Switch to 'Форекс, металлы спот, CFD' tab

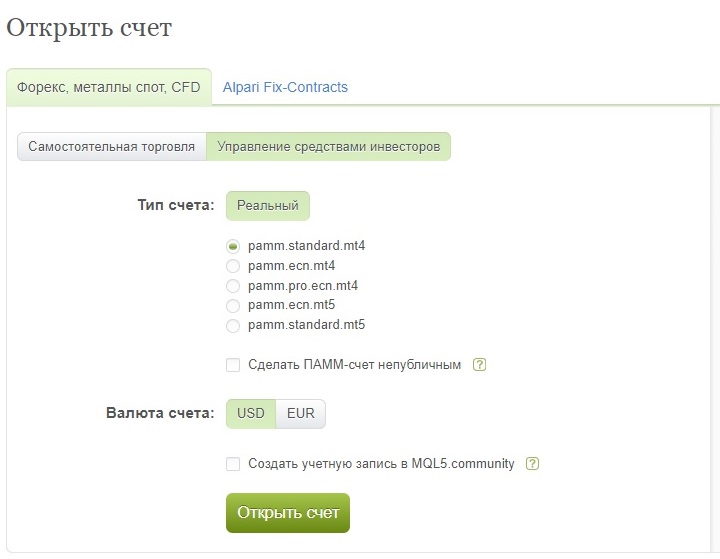coord(109,87)
